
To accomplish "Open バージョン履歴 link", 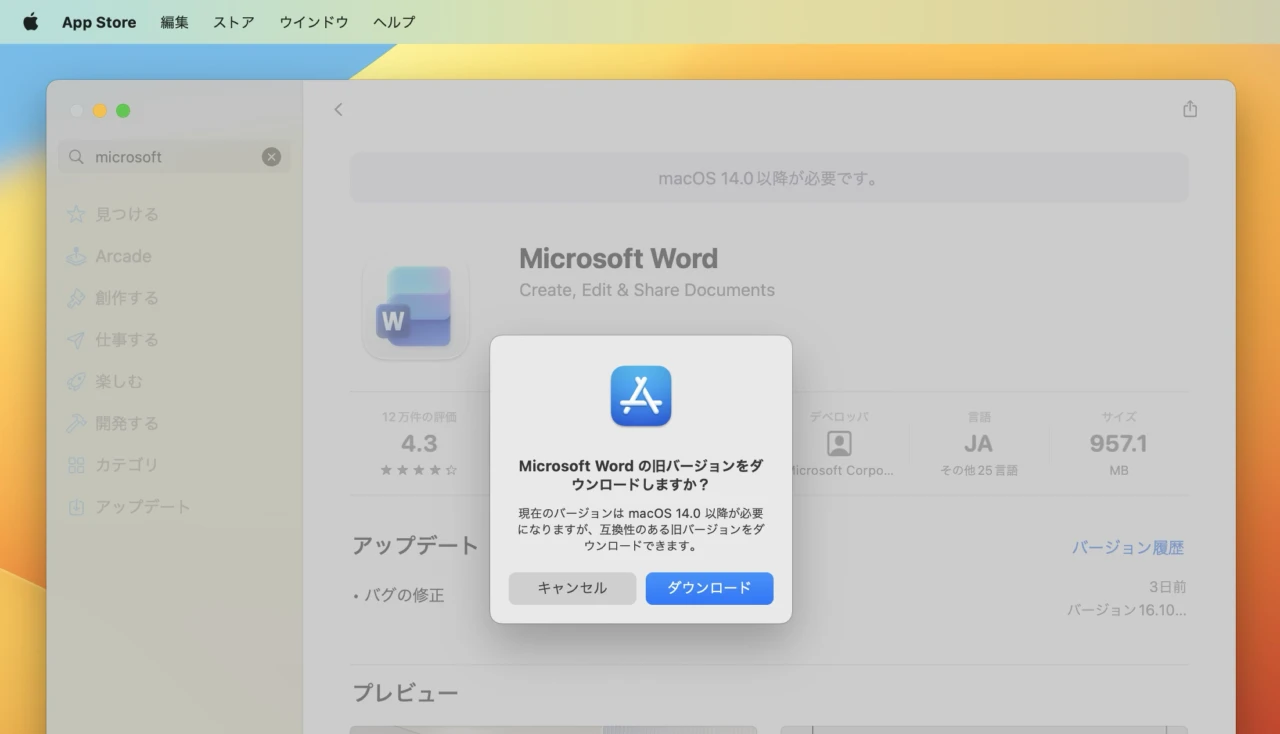I will pyautogui.click(x=1128, y=547).
